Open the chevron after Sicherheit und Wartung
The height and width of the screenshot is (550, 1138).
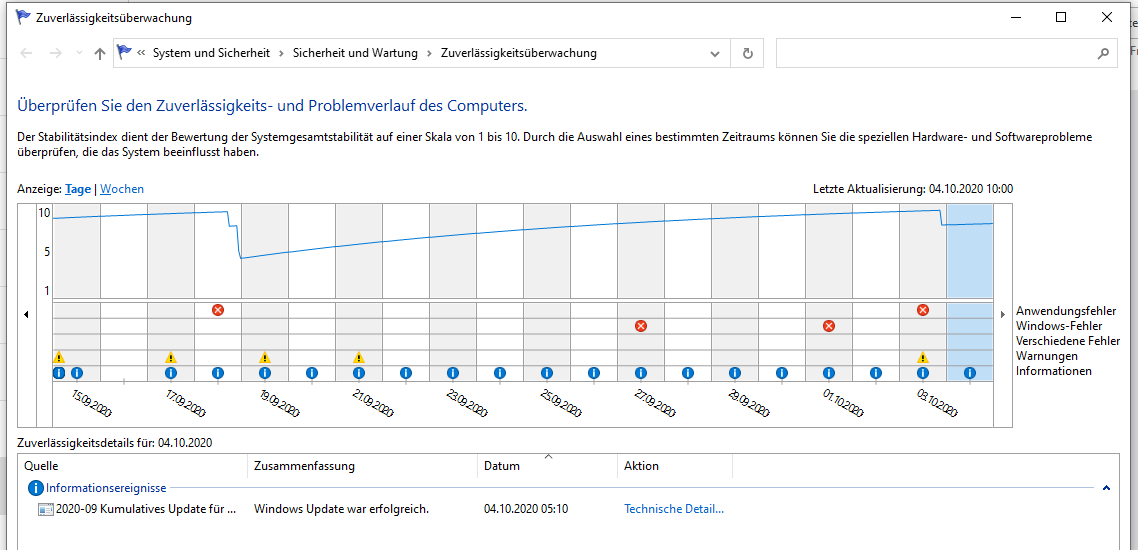point(430,53)
